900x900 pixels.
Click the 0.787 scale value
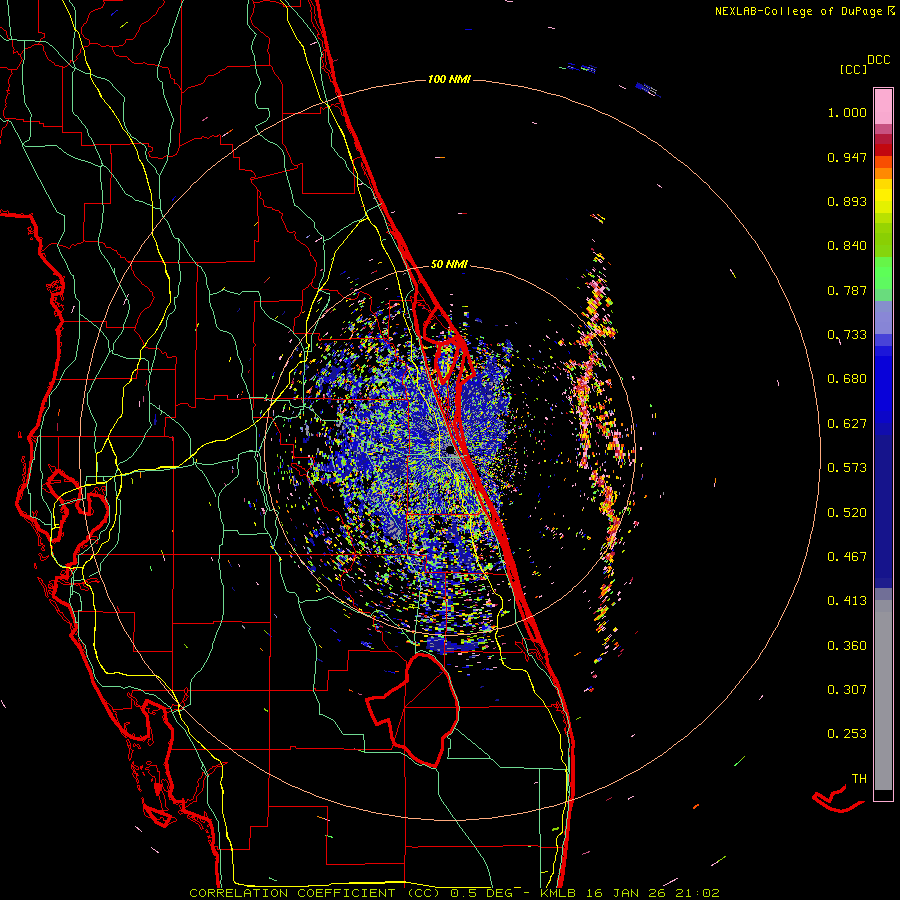(x=847, y=290)
